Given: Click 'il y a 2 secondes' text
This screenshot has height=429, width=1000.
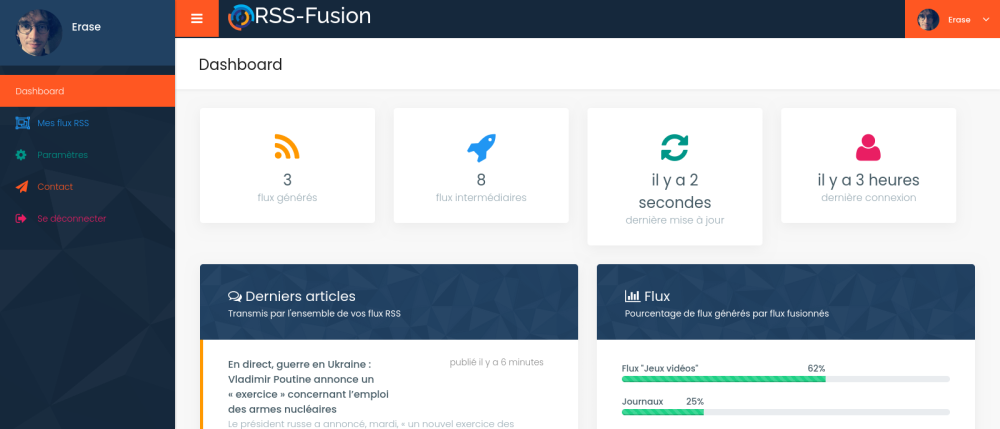Looking at the screenshot, I should coord(675,191).
